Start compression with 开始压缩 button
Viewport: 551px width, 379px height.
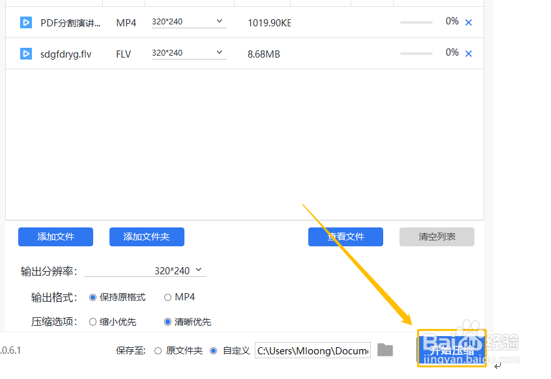click(x=452, y=350)
